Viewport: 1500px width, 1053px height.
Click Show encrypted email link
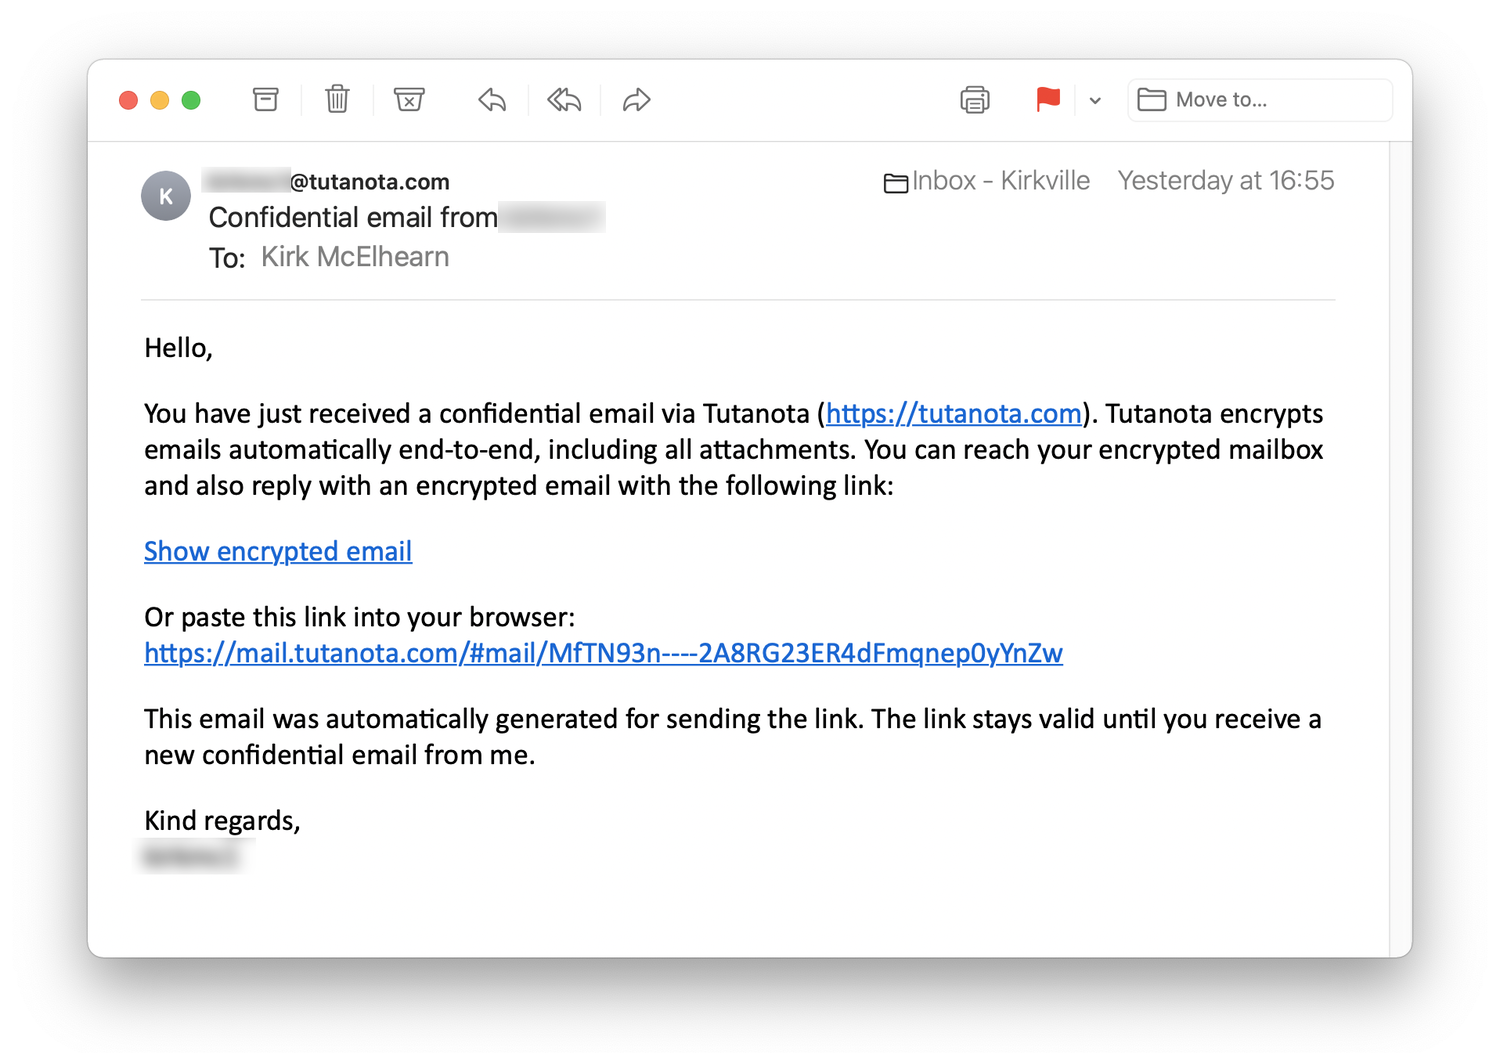point(278,551)
